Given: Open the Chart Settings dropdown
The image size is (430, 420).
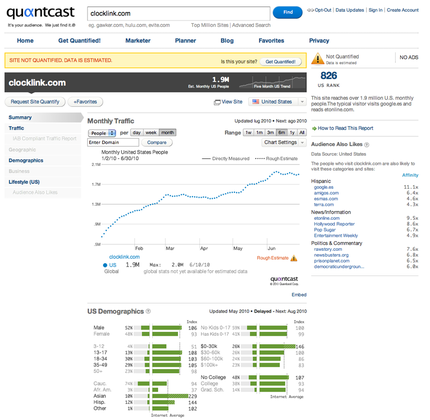Looking at the screenshot, I should click(284, 142).
